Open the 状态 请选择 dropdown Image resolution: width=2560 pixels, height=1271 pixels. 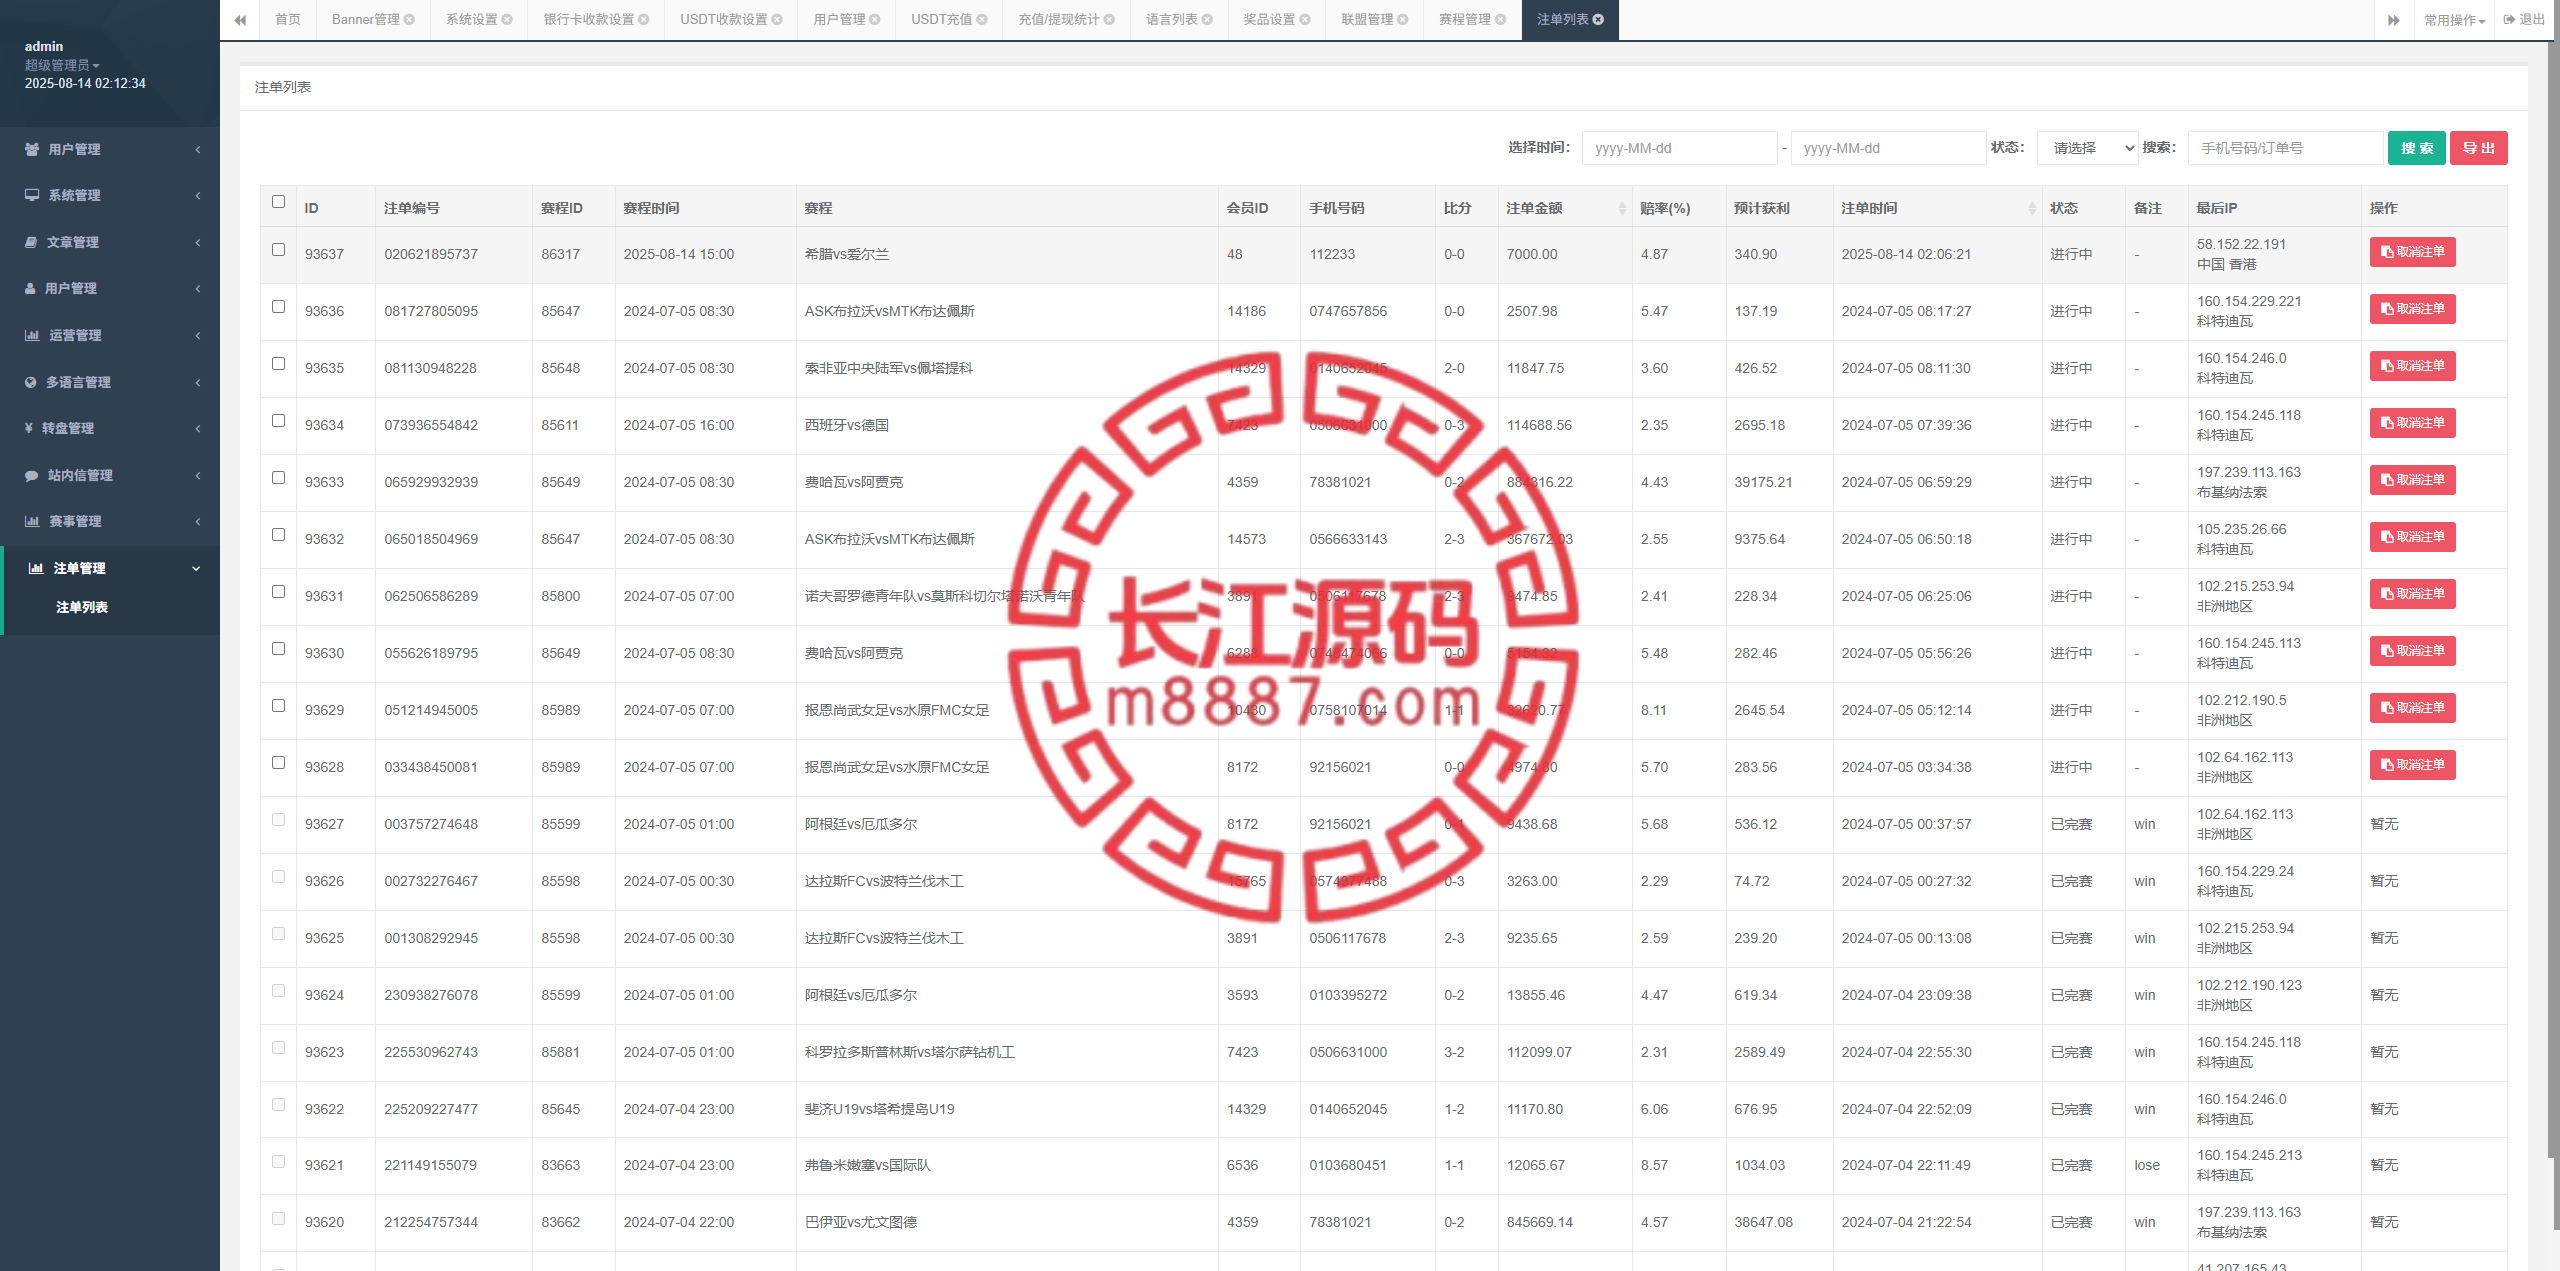(x=2087, y=148)
